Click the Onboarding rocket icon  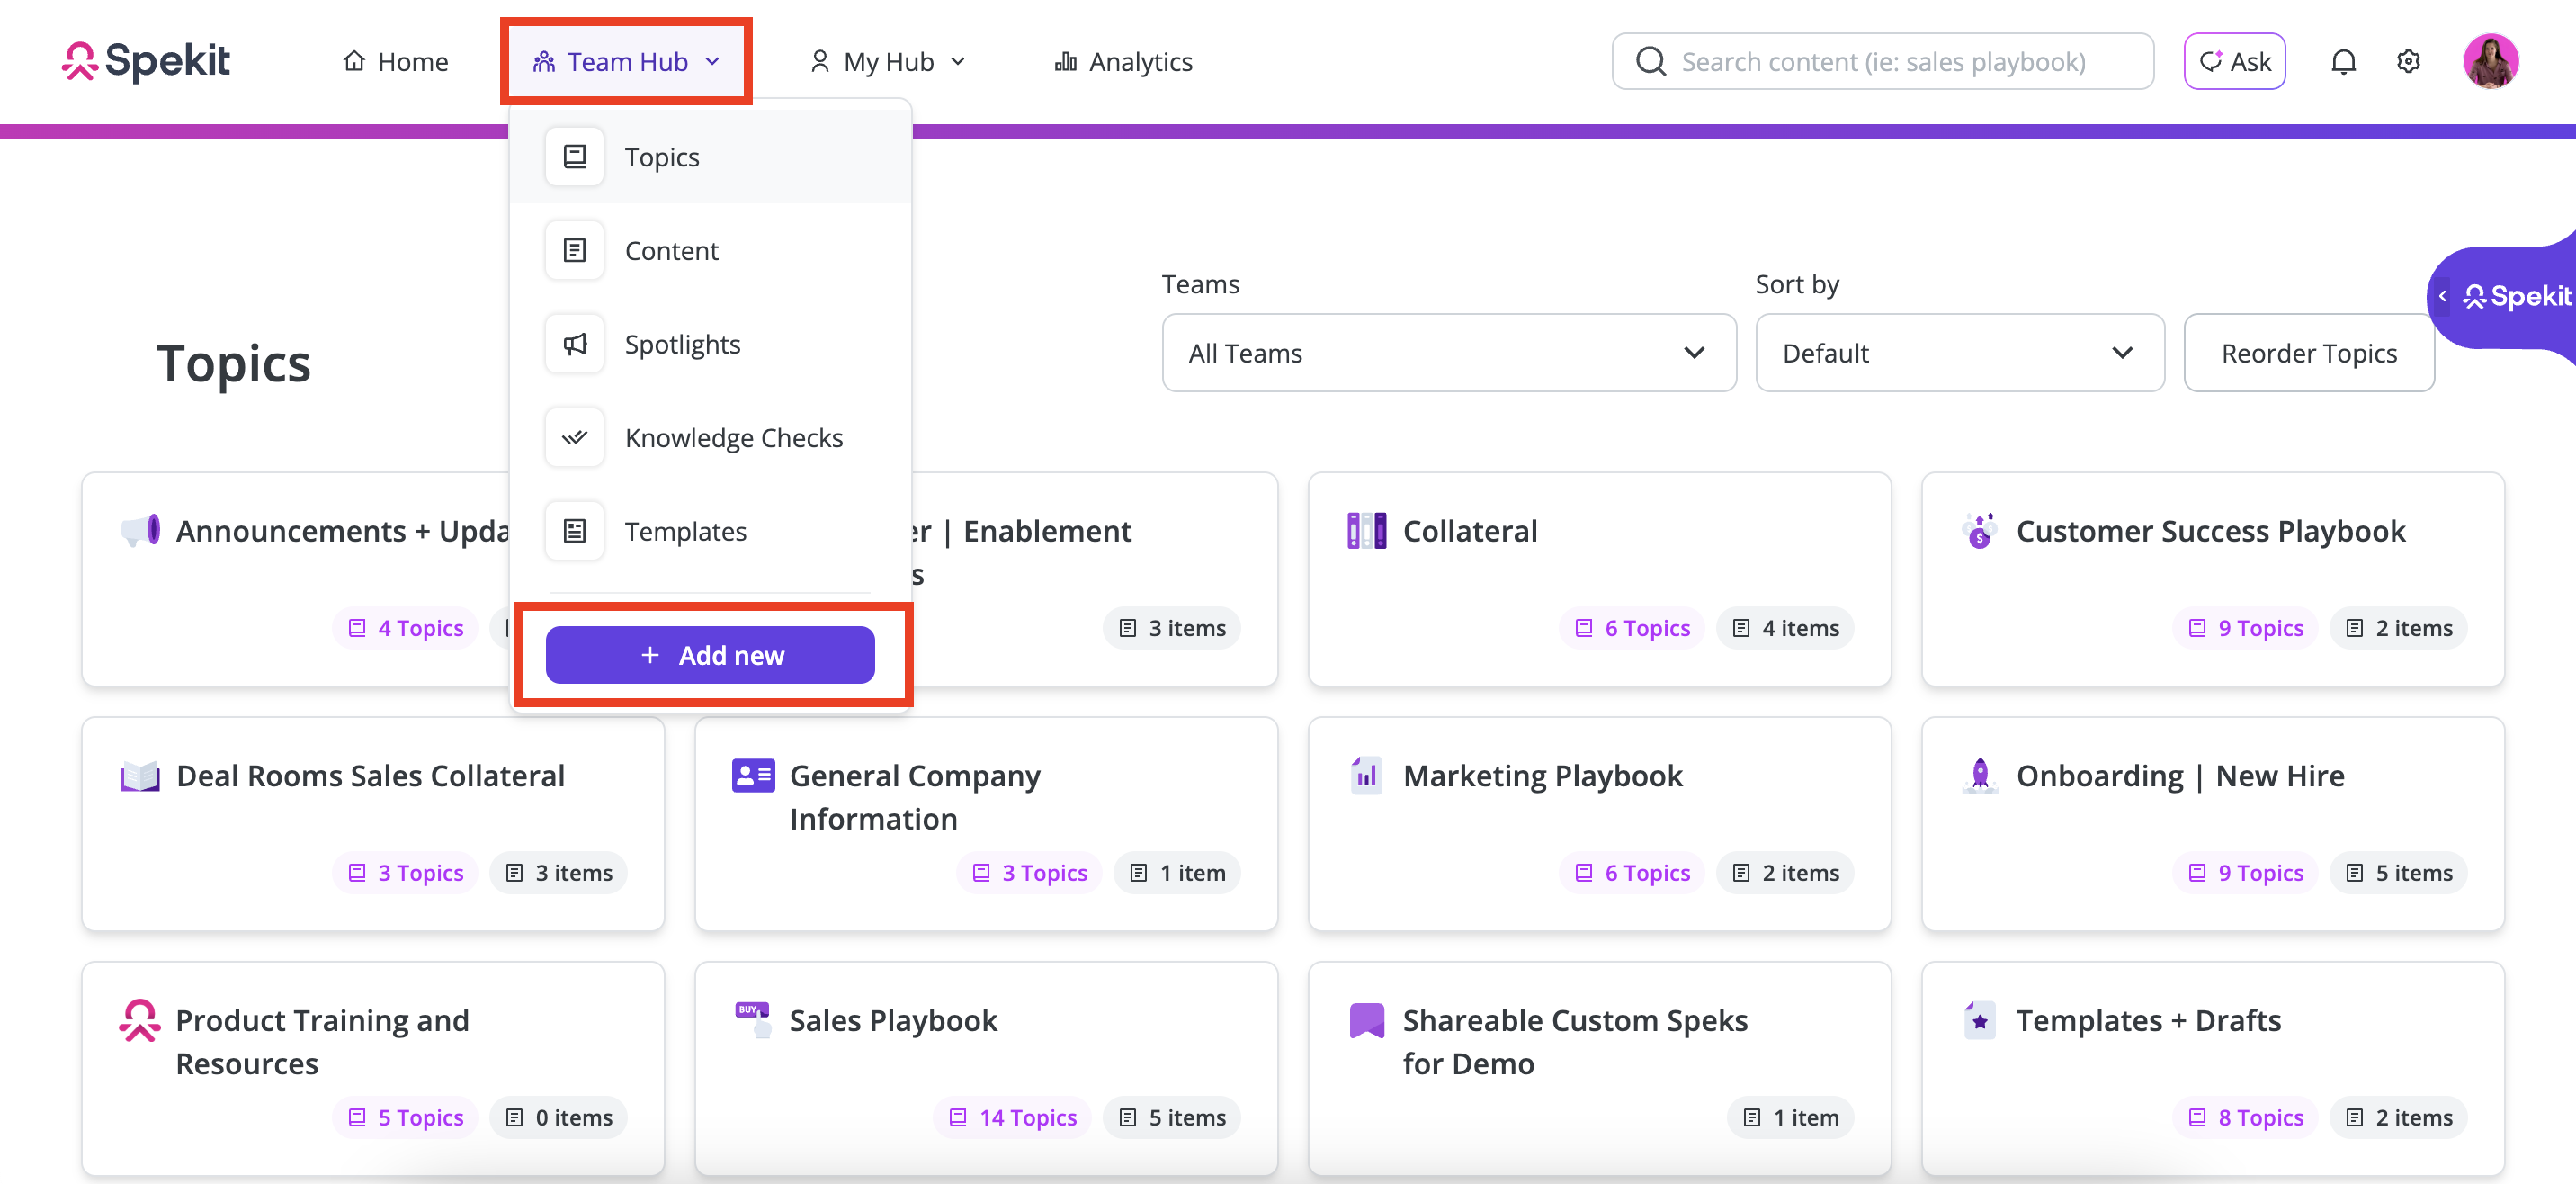coord(1979,775)
